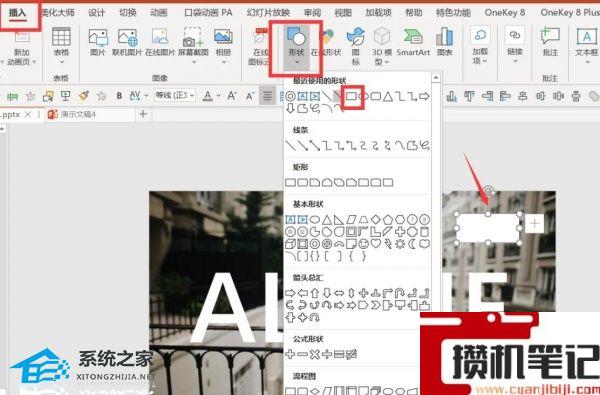Close the .pptx document tab
This screenshot has height=395, width=600.
pyautogui.click(x=28, y=114)
